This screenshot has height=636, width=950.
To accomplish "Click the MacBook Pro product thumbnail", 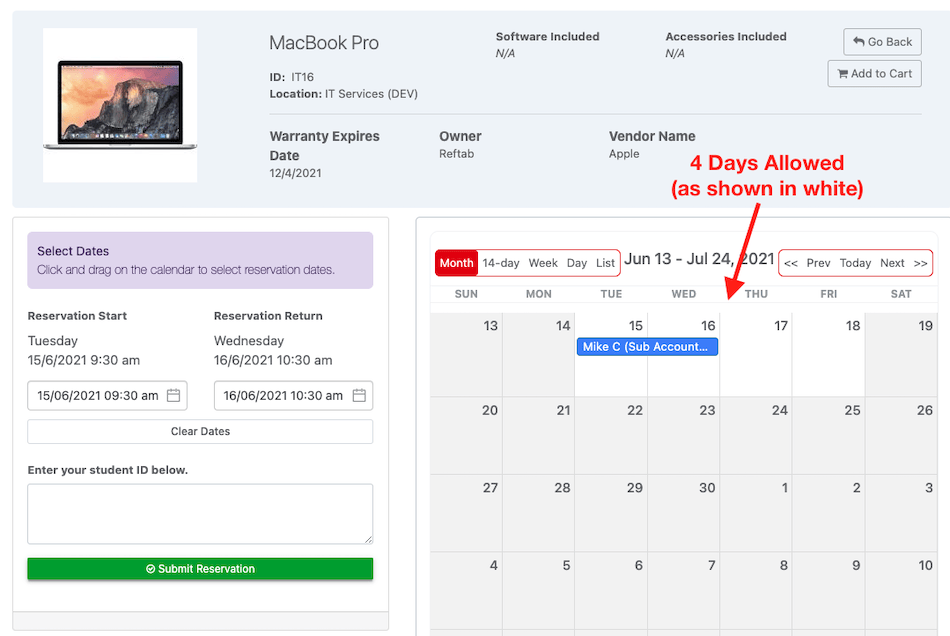I will pyautogui.click(x=119, y=105).
